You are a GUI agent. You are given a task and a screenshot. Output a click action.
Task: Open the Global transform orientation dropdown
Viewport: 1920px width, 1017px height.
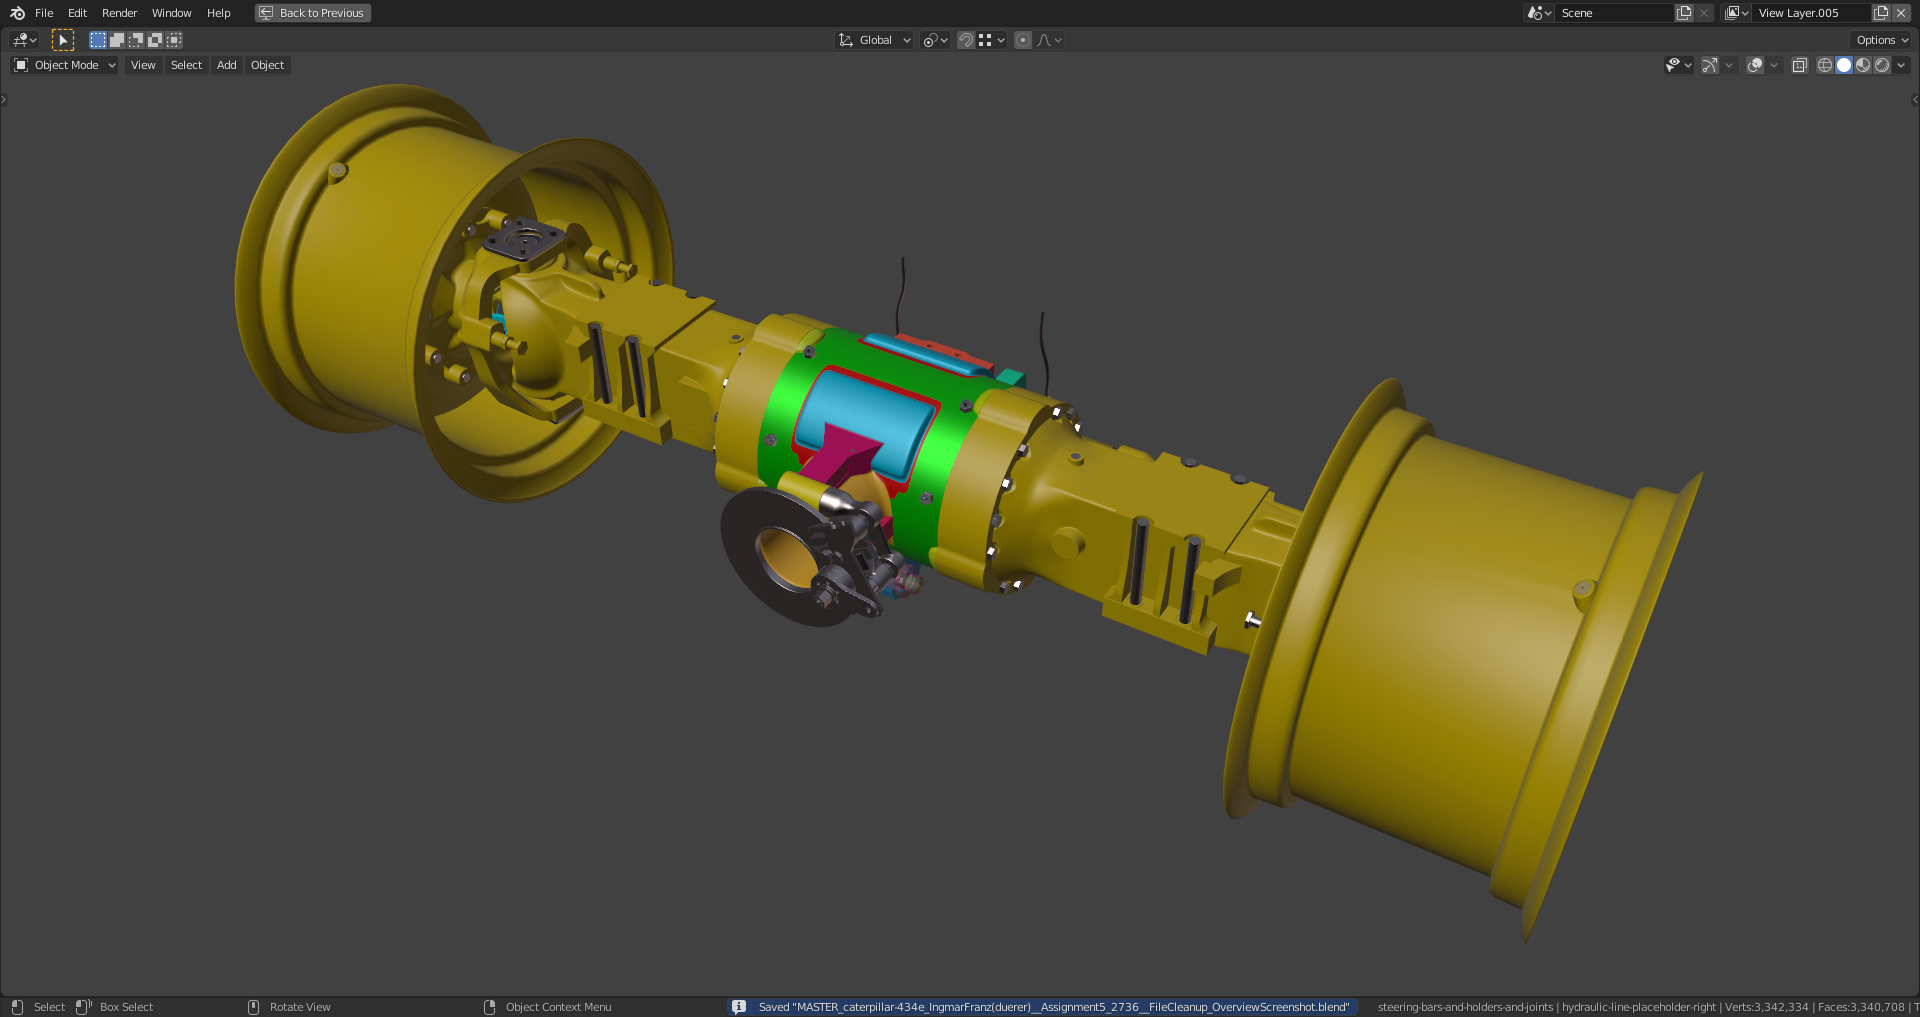tap(875, 40)
